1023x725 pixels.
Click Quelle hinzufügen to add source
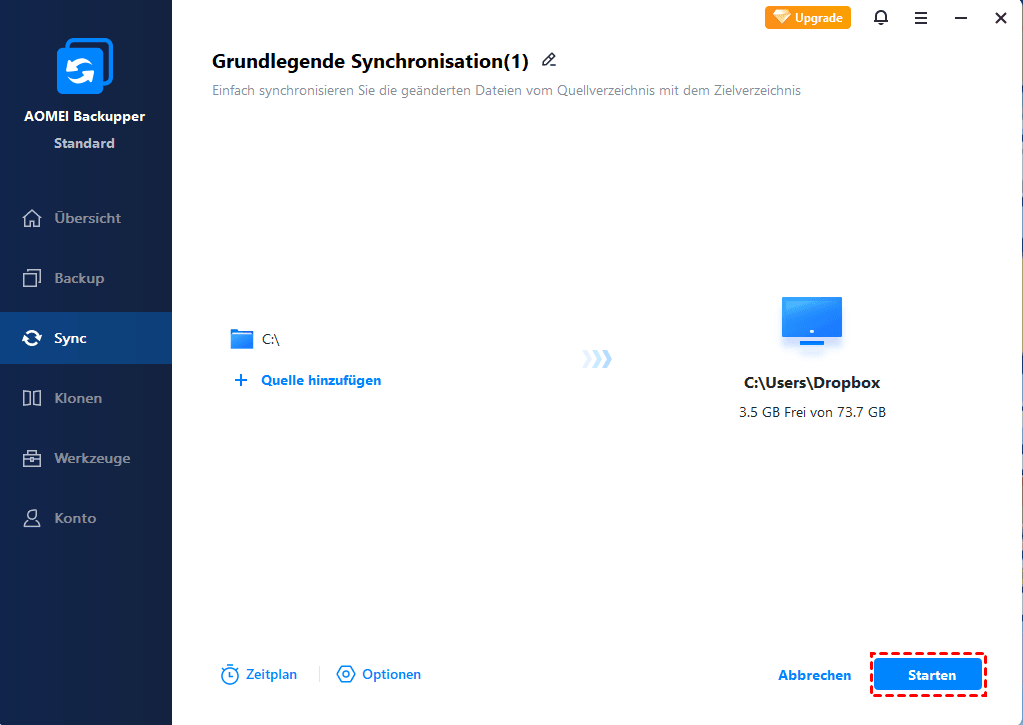click(x=321, y=380)
